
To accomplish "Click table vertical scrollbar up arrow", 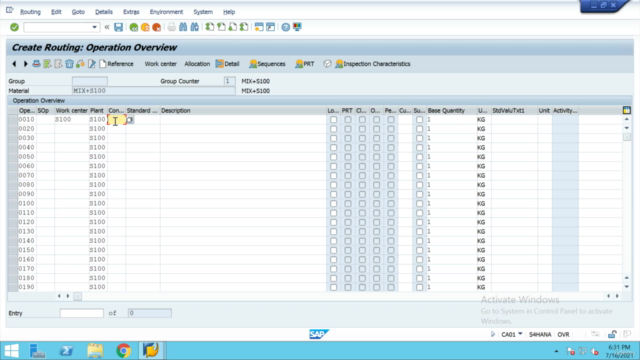I will (627, 120).
